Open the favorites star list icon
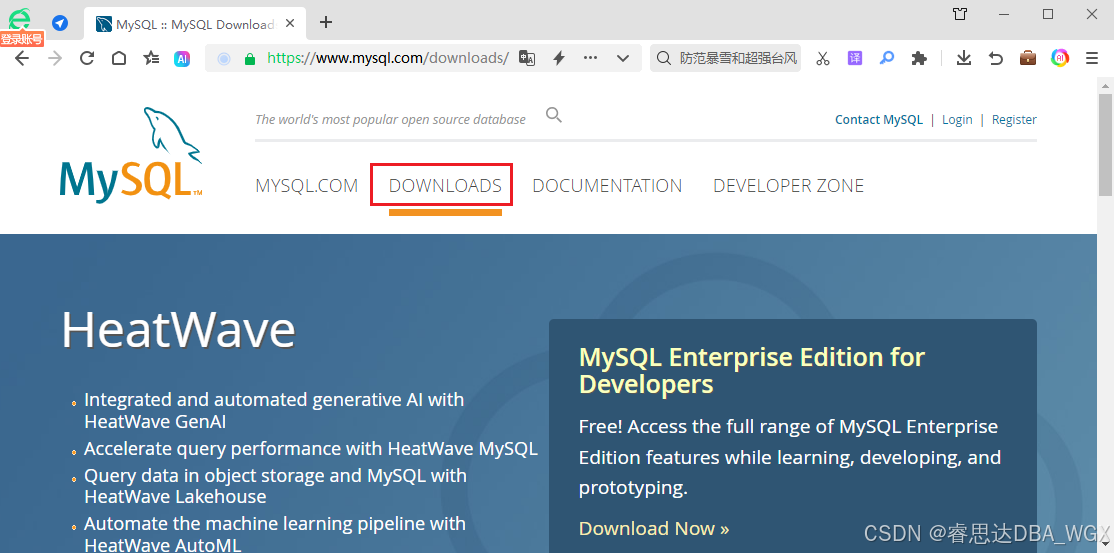The image size is (1114, 554). [x=151, y=58]
